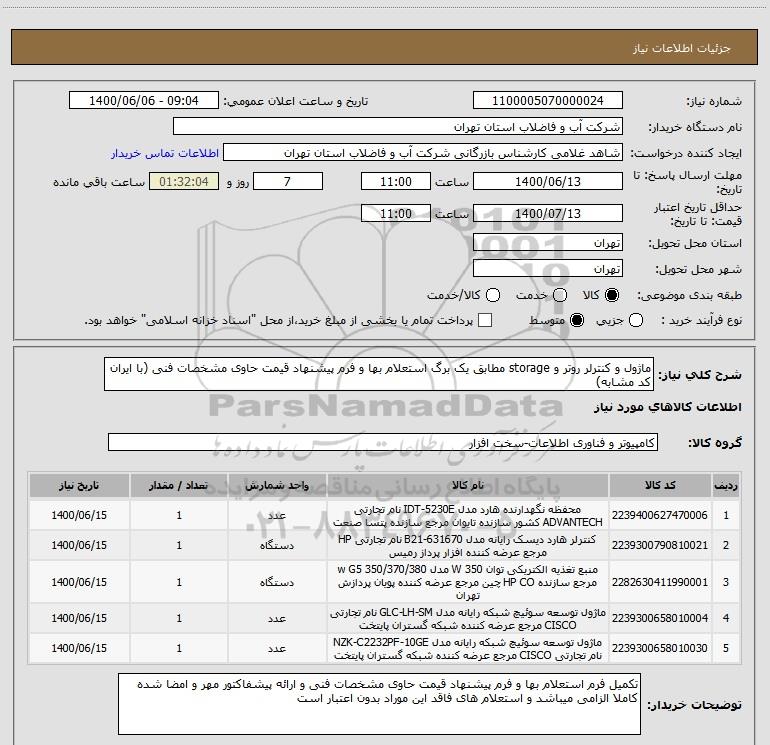770x745 pixels.
Task: Select the متوسط purchase type radio
Action: [577, 320]
